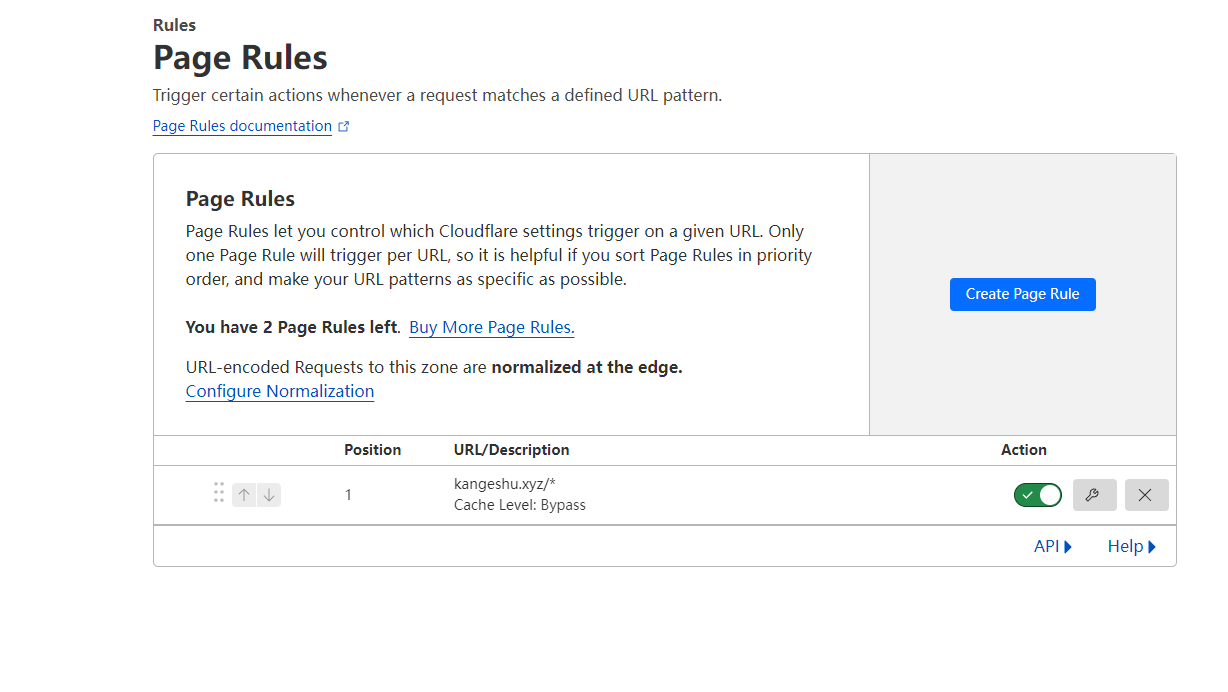Viewport: 1228px width, 692px height.
Task: Click the URL/Description column header
Action: tap(511, 450)
